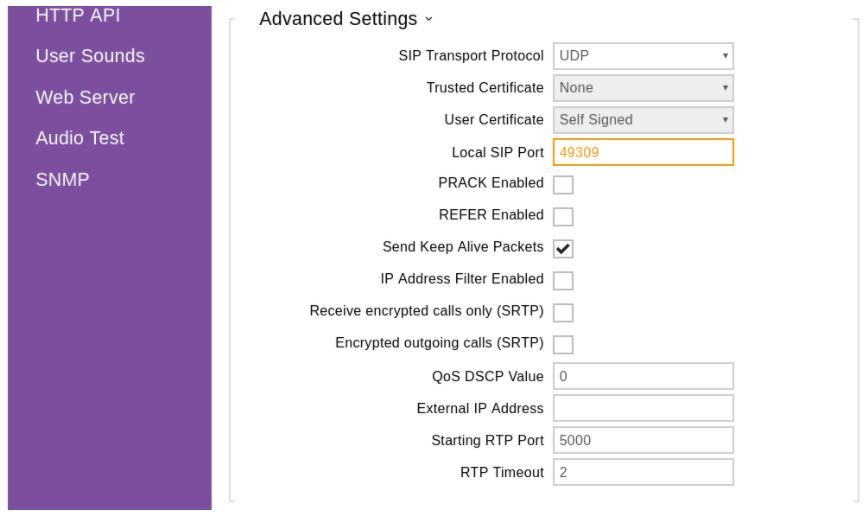The image size is (868, 514).
Task: Enable the PRACK Enabled checkbox
Action: [x=563, y=185]
